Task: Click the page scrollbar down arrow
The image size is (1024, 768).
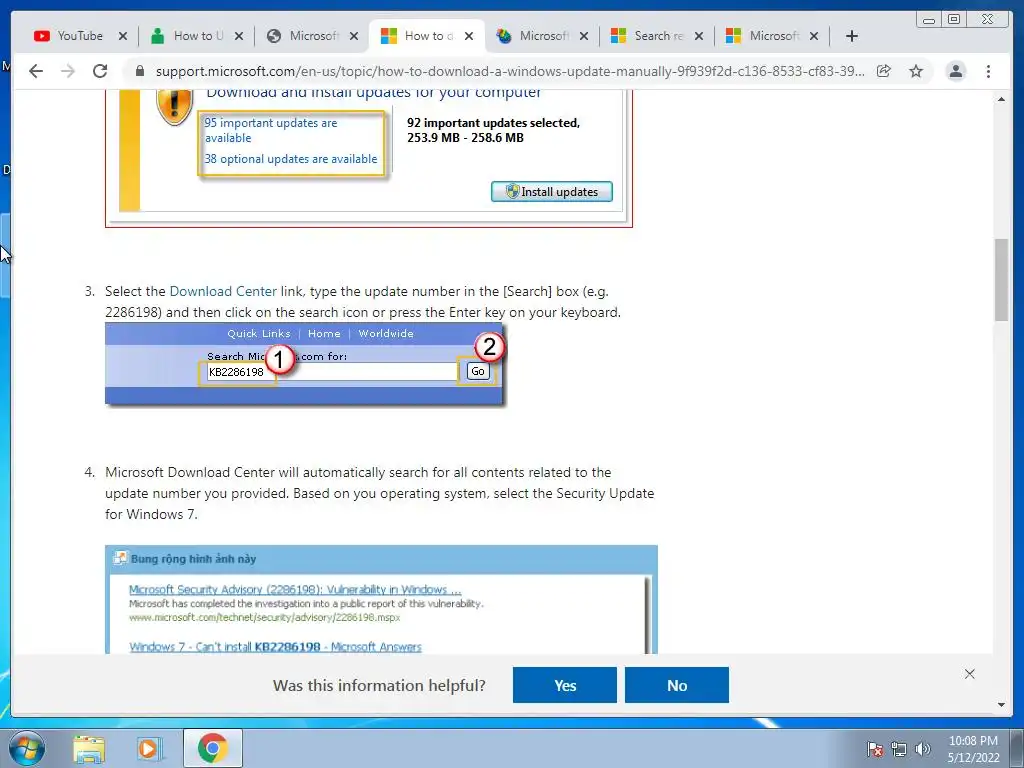Action: (x=1001, y=705)
